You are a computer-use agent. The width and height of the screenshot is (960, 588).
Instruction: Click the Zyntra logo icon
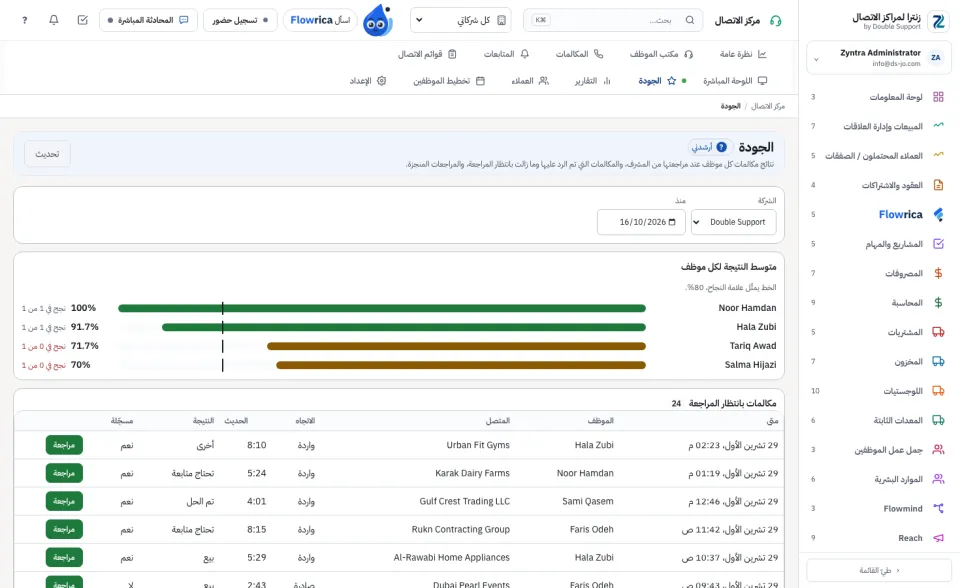939,21
